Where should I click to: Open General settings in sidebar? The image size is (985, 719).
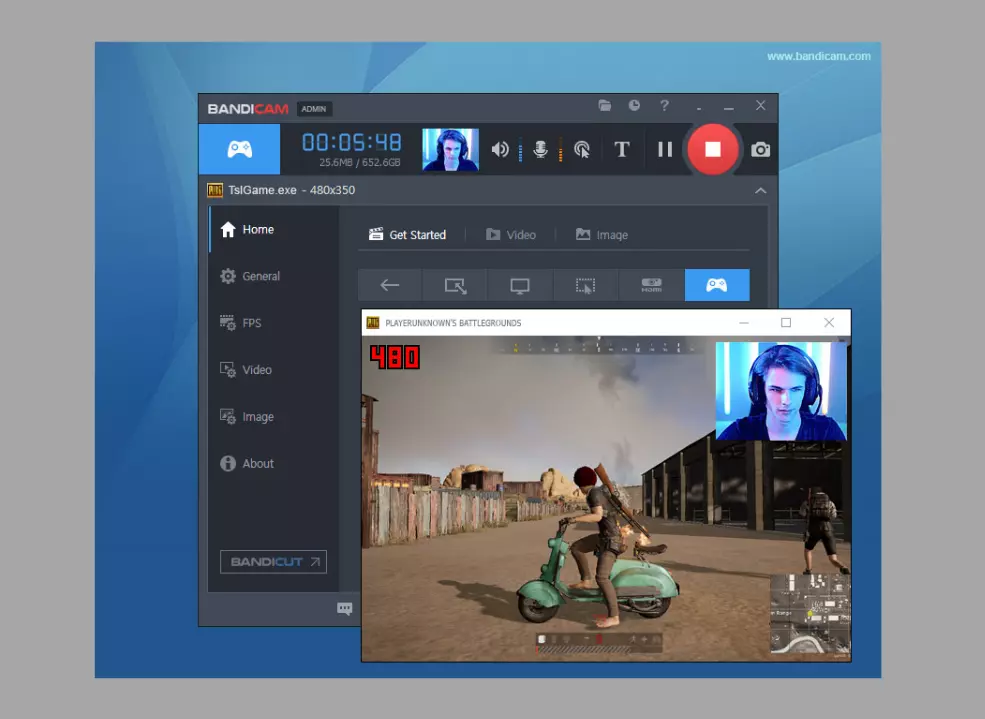click(x=274, y=276)
